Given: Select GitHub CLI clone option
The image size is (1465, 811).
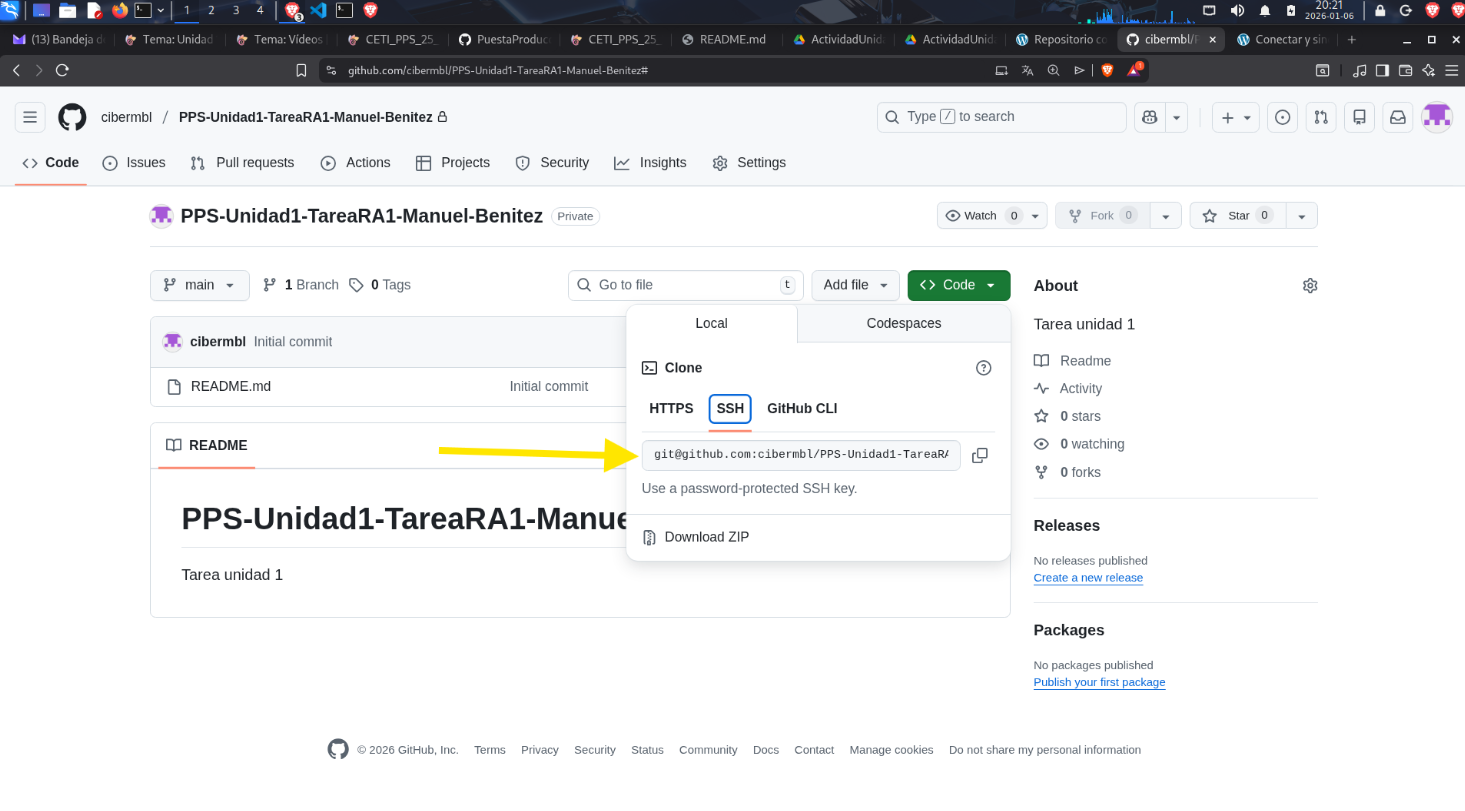Looking at the screenshot, I should click(802, 408).
